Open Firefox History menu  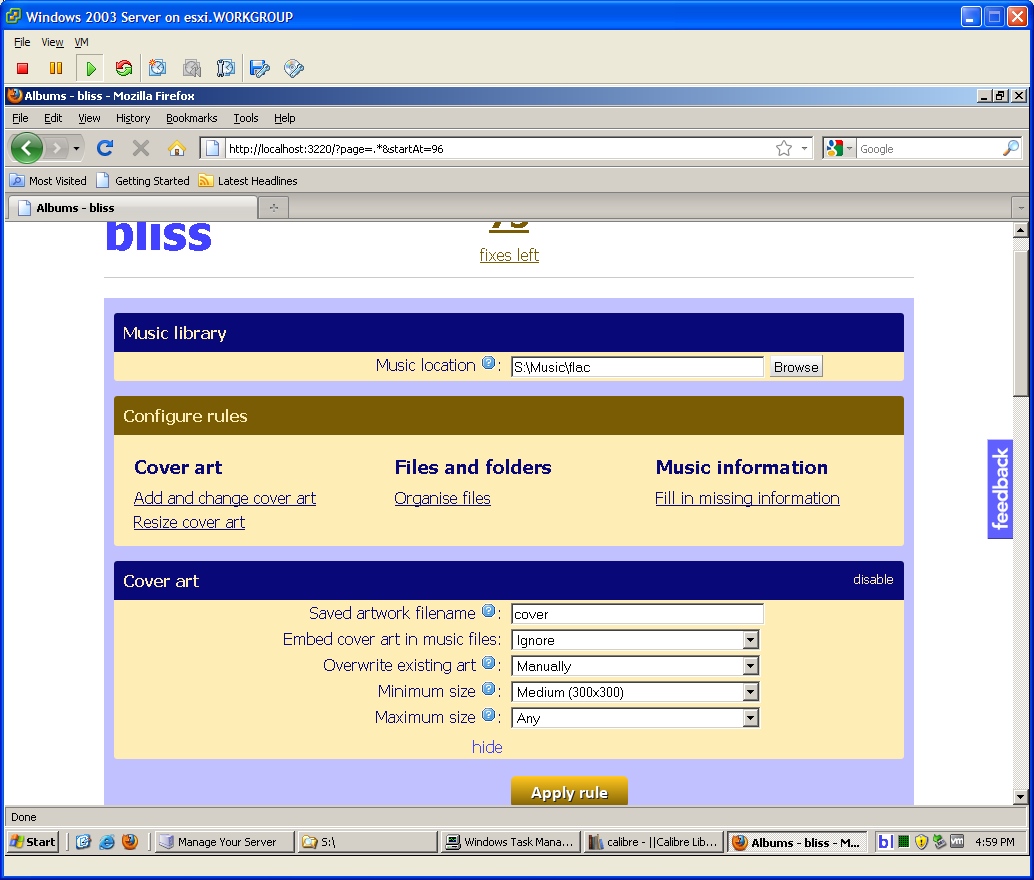133,118
